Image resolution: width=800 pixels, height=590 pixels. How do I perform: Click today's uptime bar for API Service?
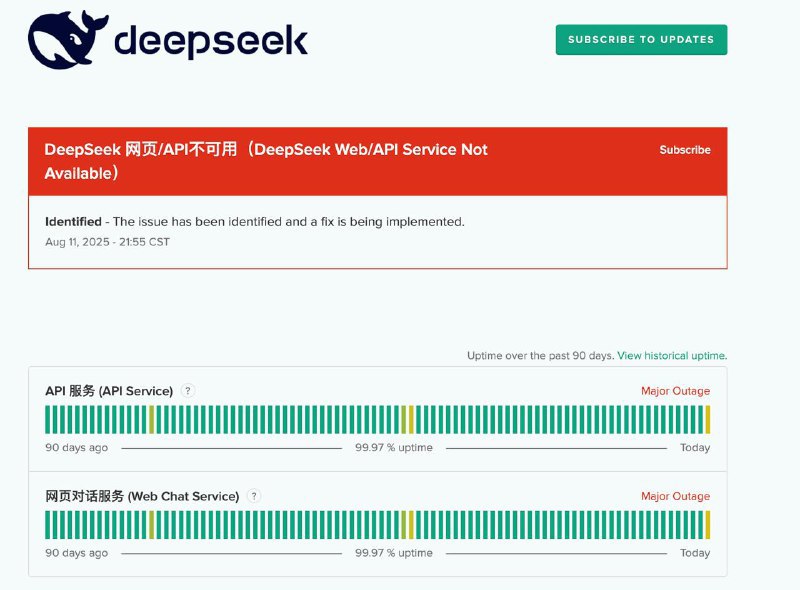pyautogui.click(x=708, y=417)
